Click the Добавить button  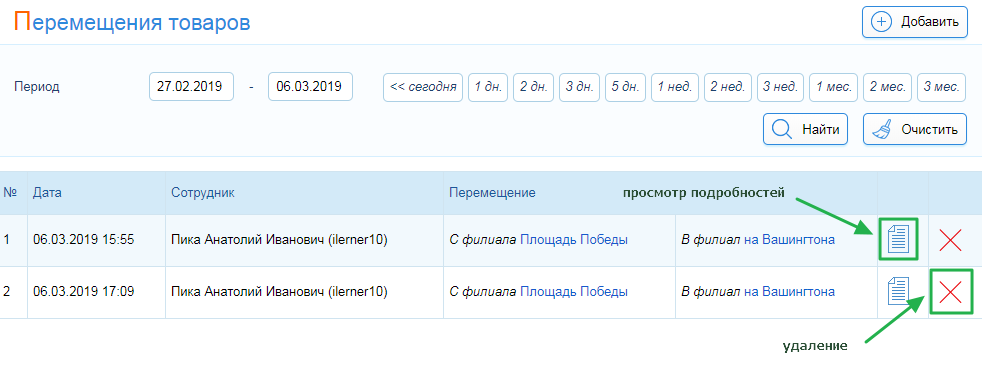coord(914,22)
